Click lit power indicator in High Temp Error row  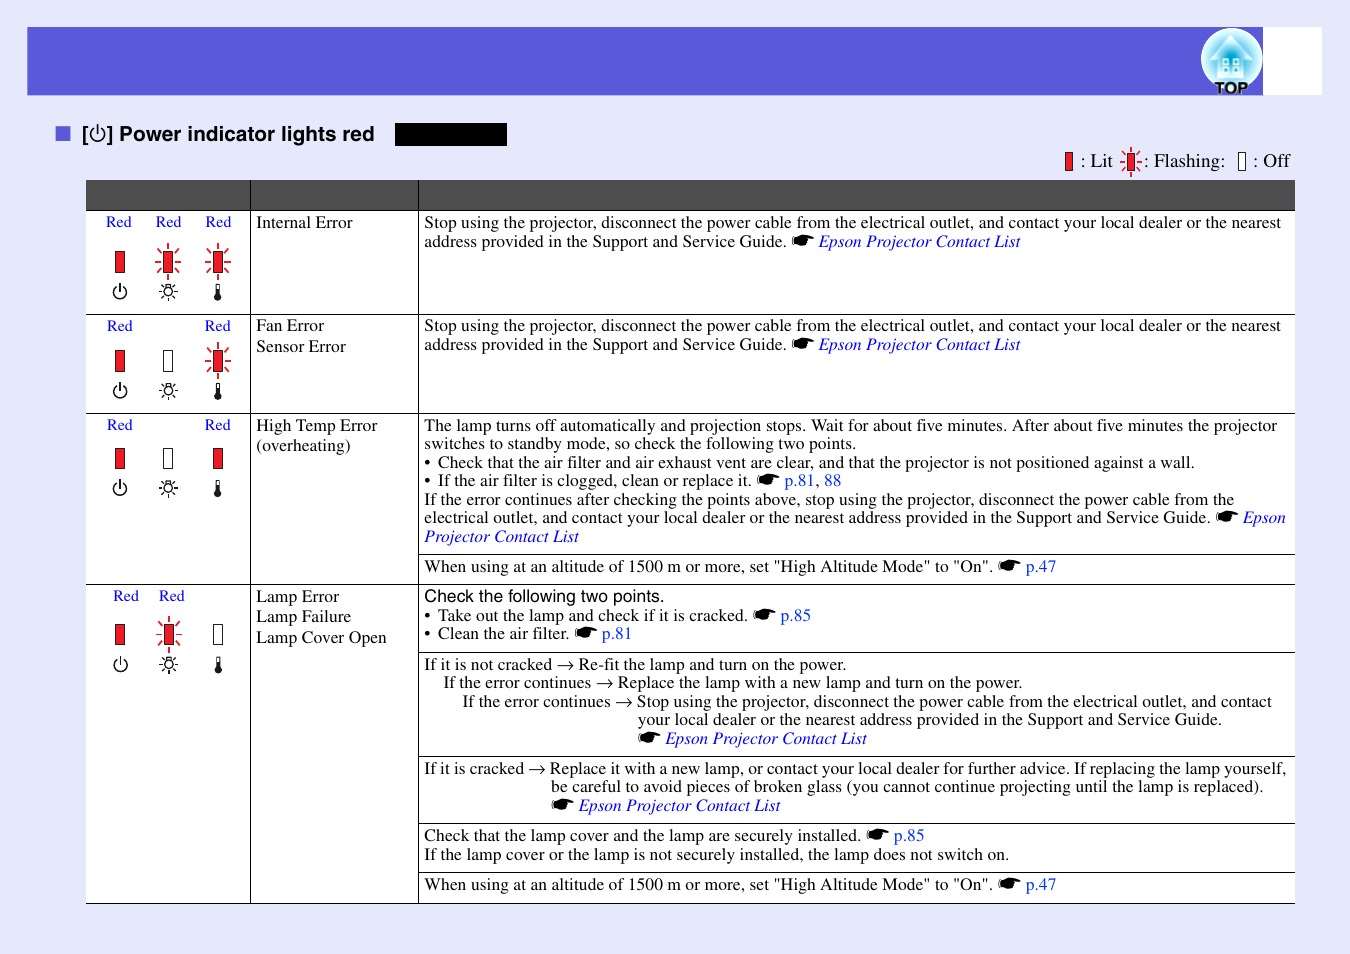tap(120, 458)
